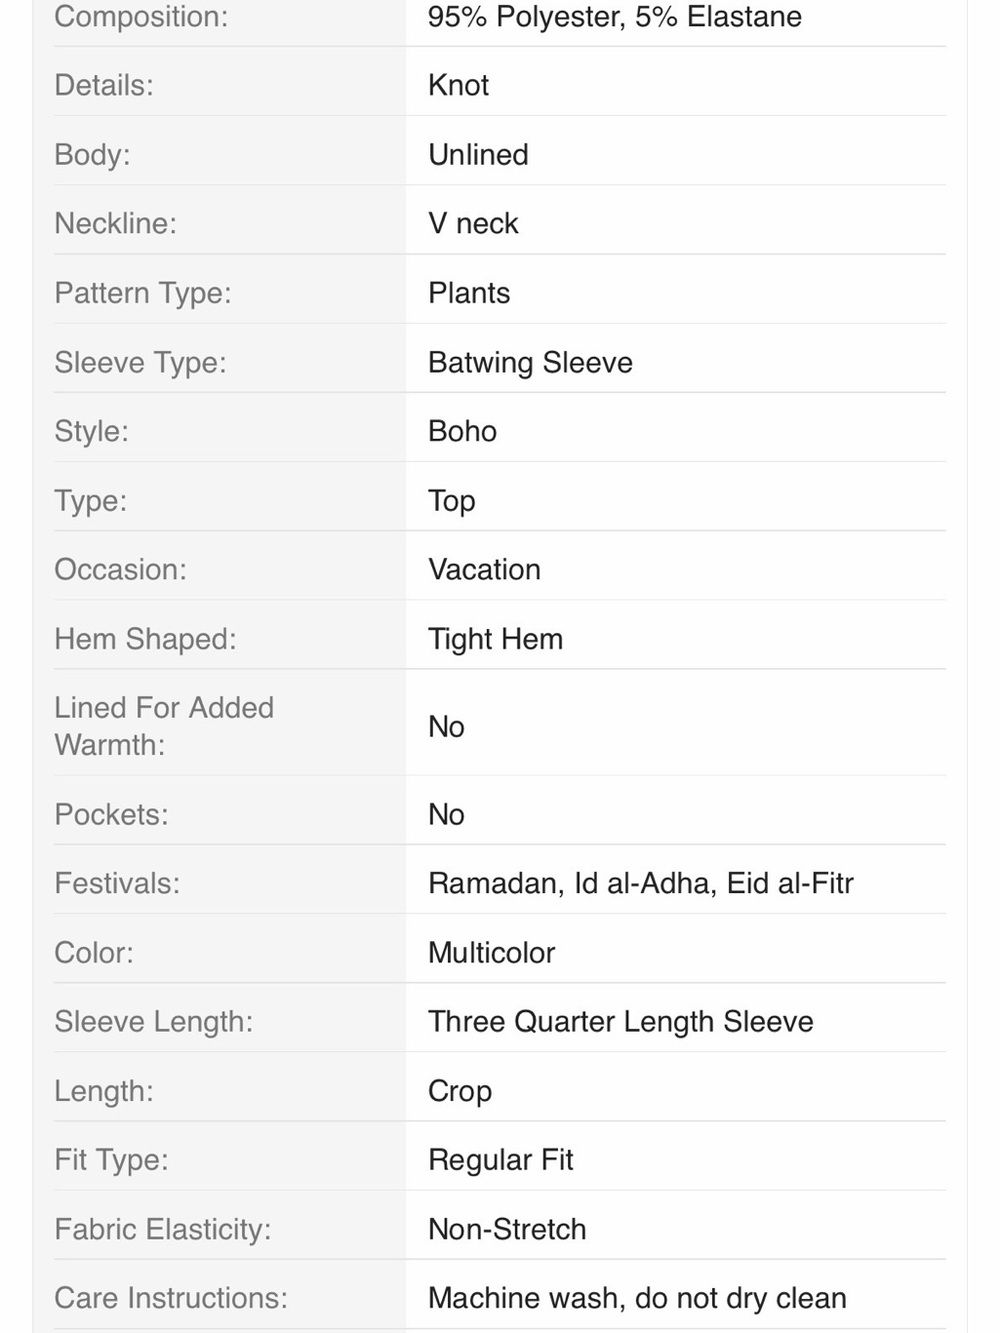Click the Plants pattern type value

coord(469,293)
